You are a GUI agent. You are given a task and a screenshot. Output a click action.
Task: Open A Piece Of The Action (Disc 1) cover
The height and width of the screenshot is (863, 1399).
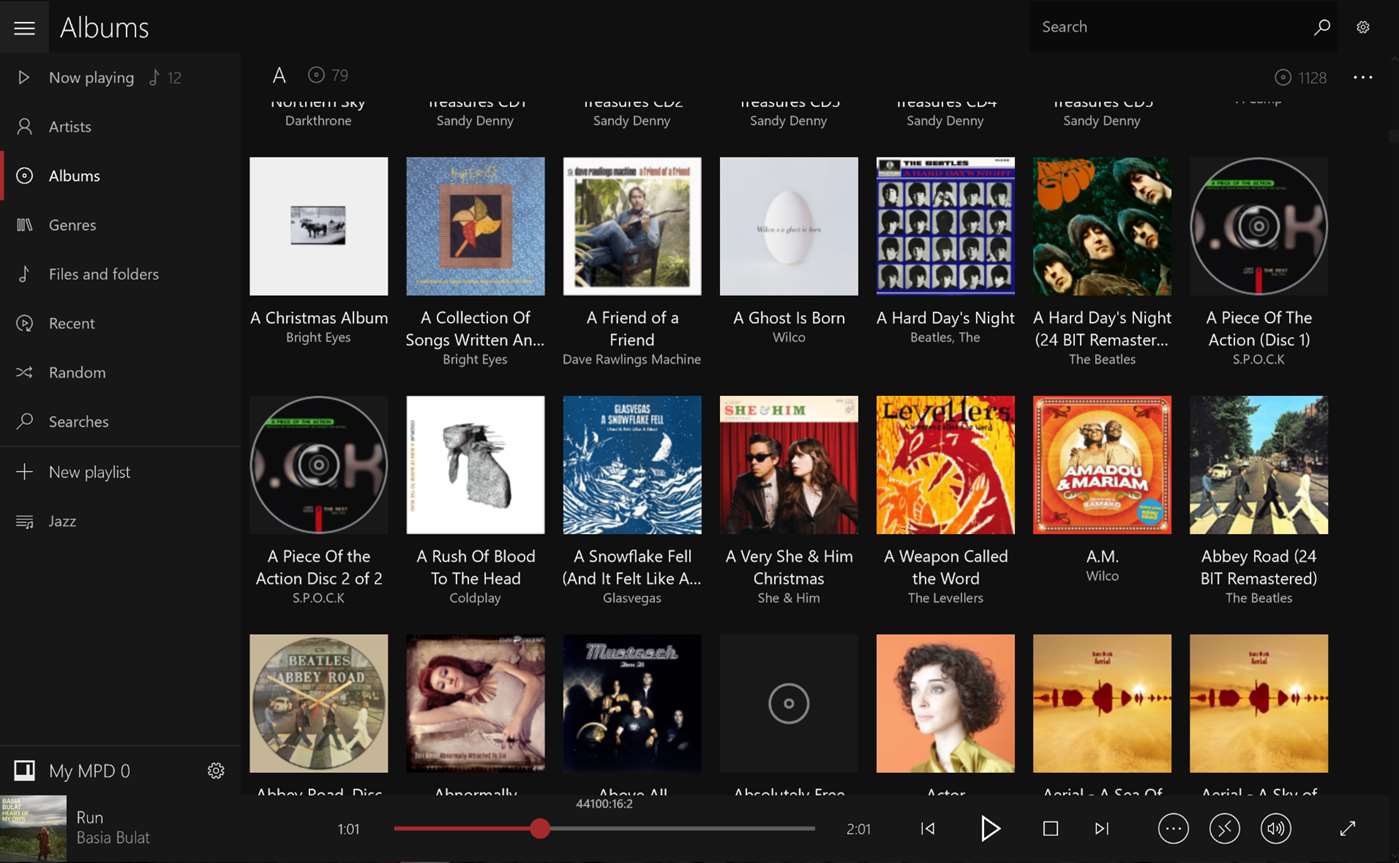pyautogui.click(x=1259, y=226)
